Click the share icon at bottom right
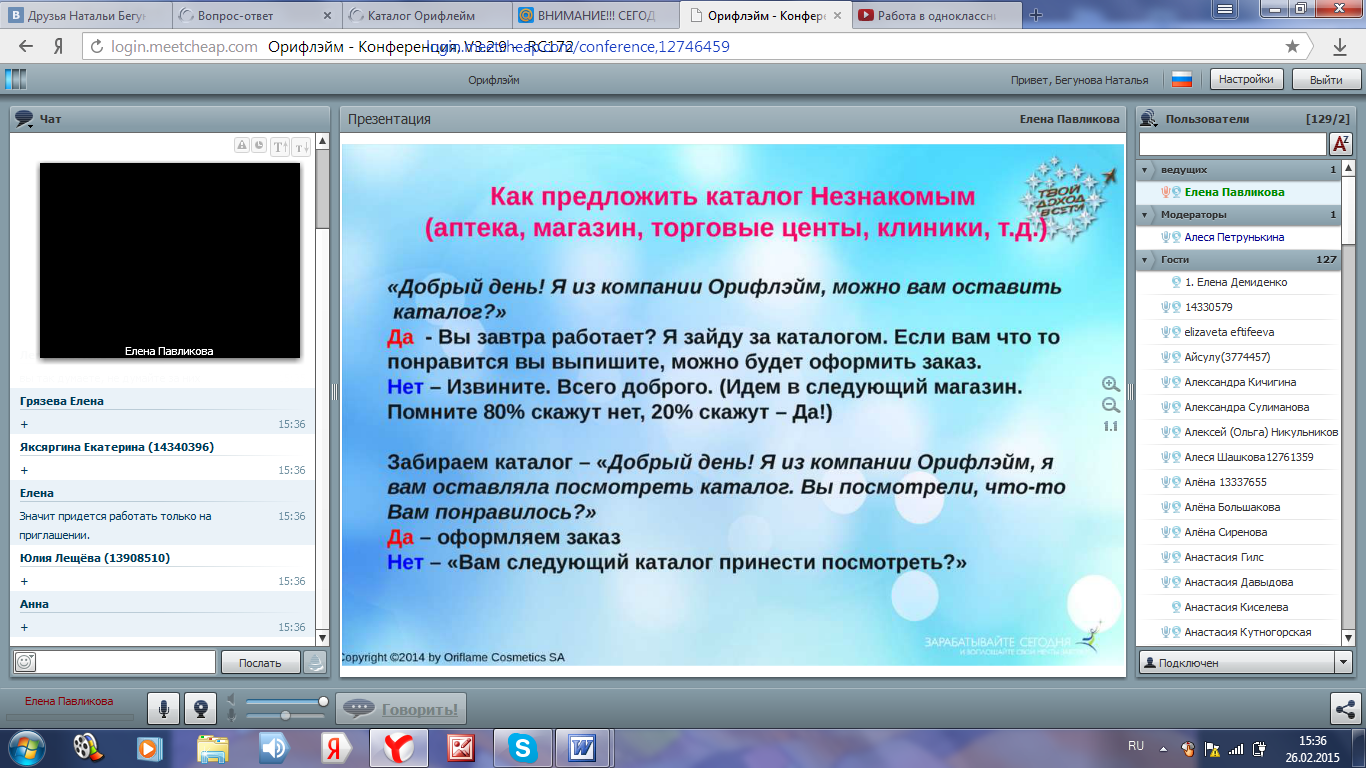 coord(1345,709)
